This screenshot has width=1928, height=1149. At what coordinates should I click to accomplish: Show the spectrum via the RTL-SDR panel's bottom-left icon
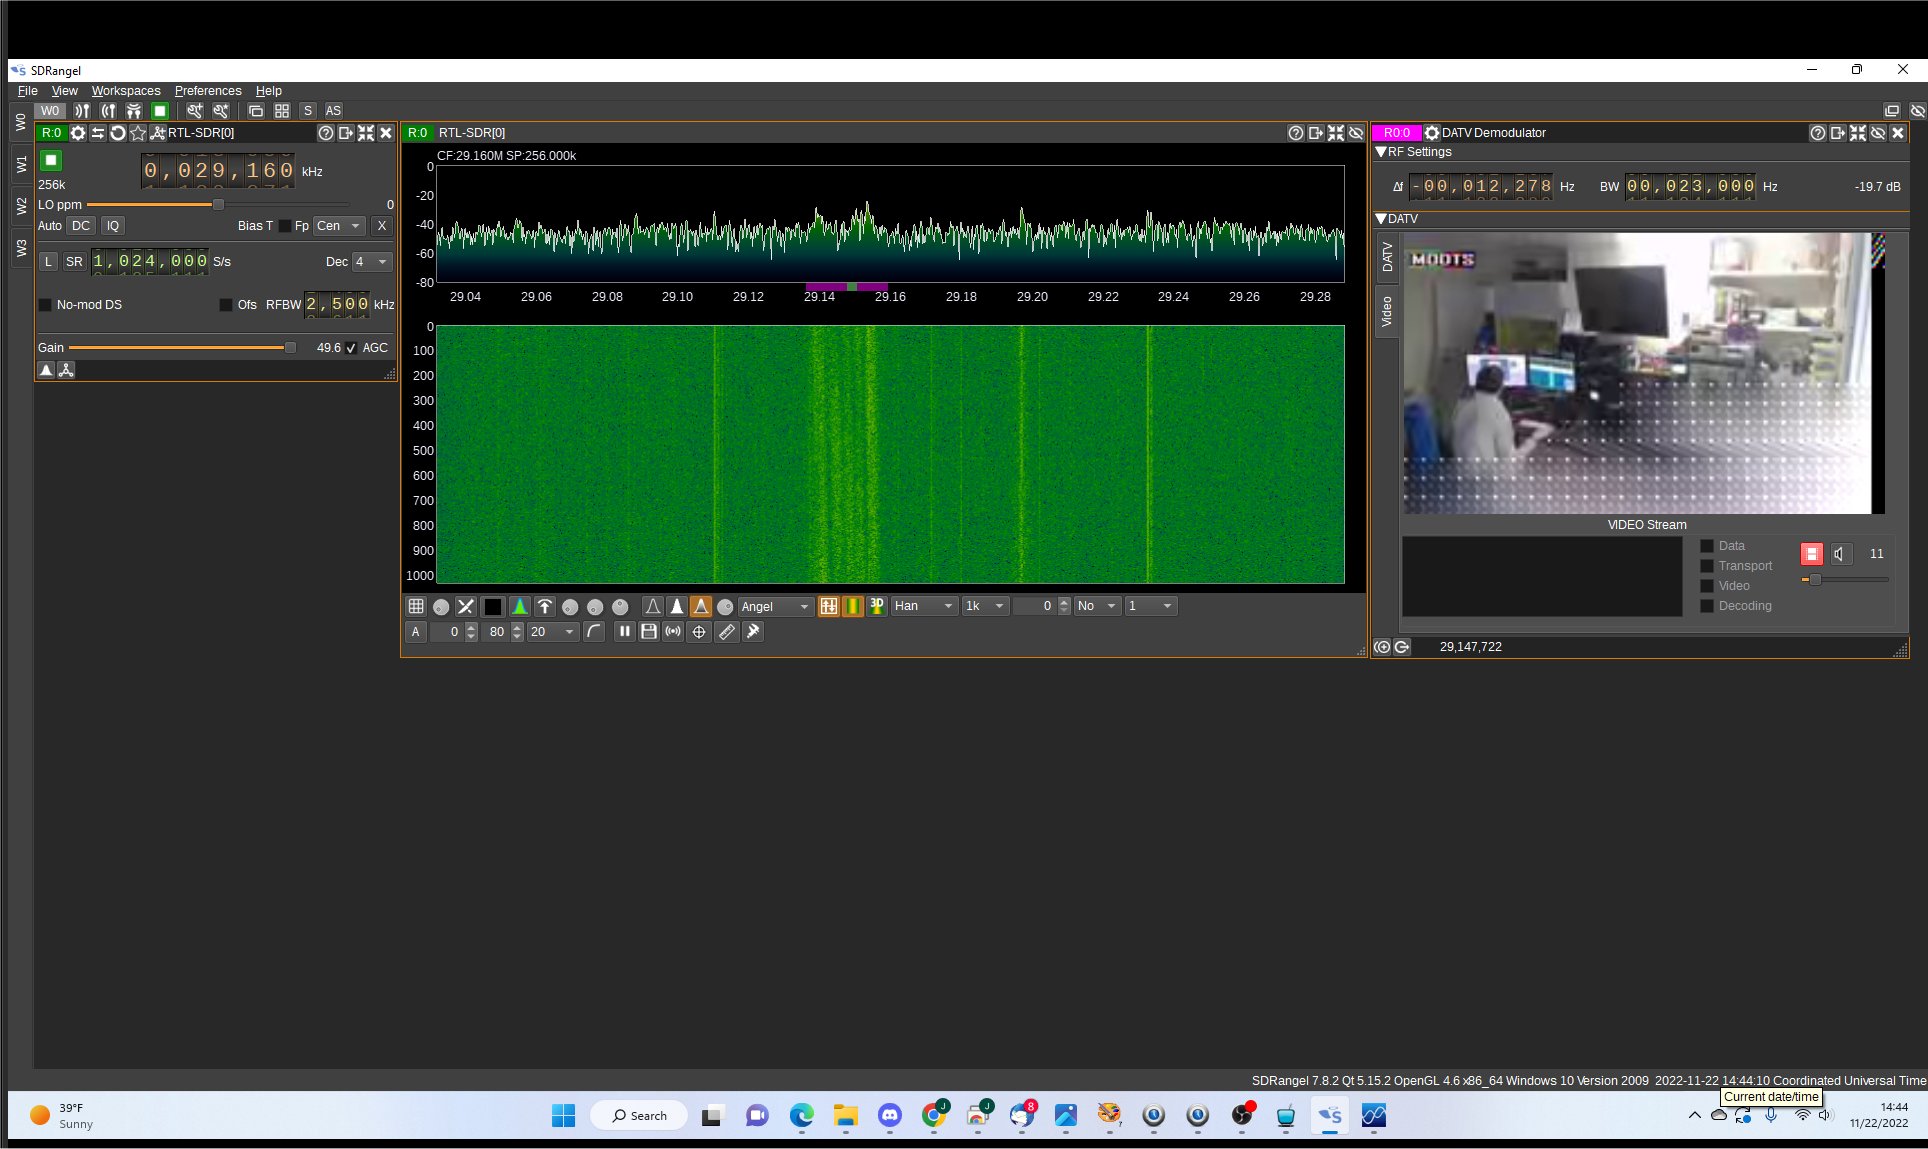pos(46,370)
